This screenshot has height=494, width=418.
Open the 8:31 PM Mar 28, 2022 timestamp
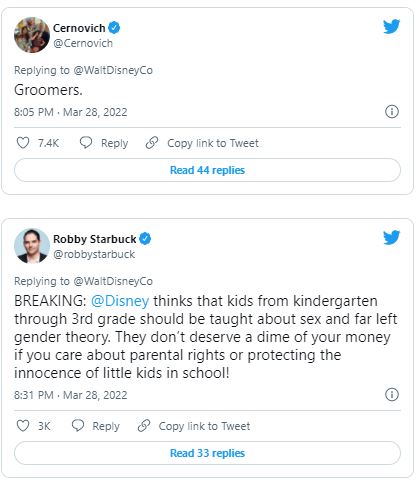pos(71,395)
